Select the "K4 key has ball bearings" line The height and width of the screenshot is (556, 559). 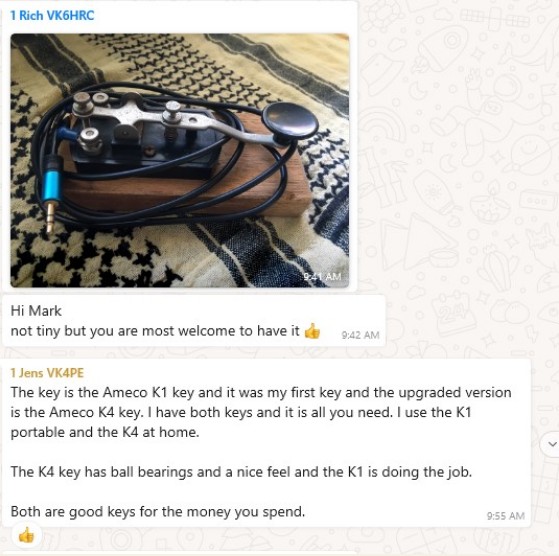coord(241,472)
